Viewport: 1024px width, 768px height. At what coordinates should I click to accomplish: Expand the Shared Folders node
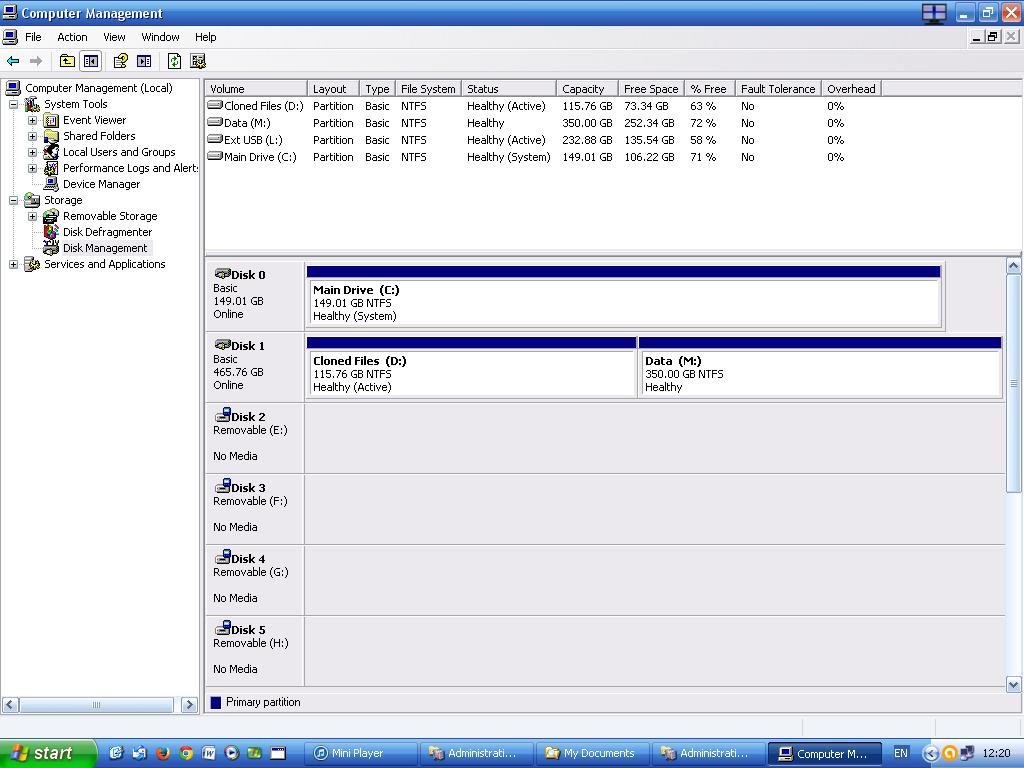coord(32,136)
